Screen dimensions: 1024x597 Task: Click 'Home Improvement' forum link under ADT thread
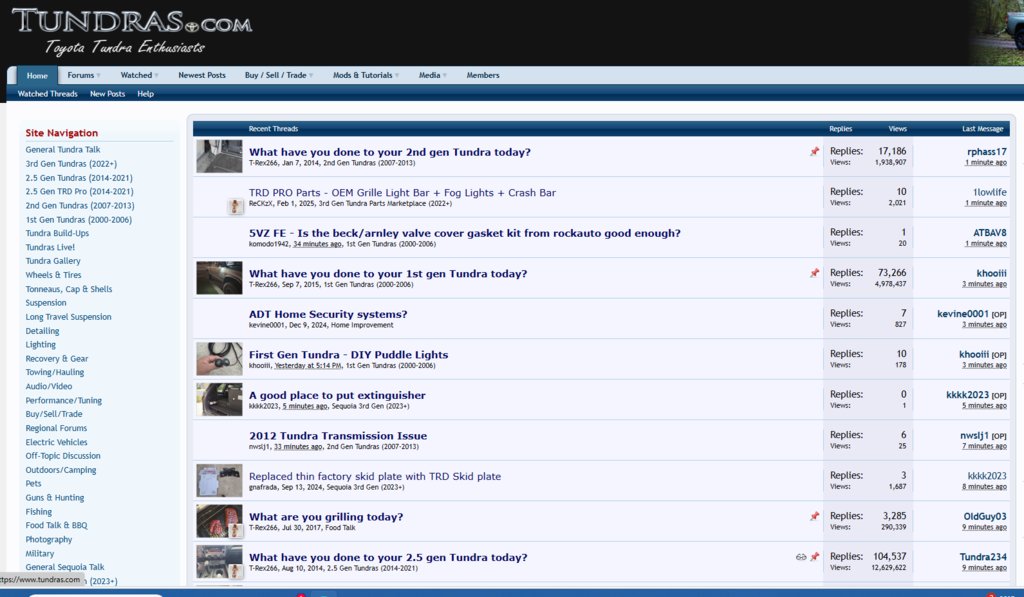tap(362, 325)
